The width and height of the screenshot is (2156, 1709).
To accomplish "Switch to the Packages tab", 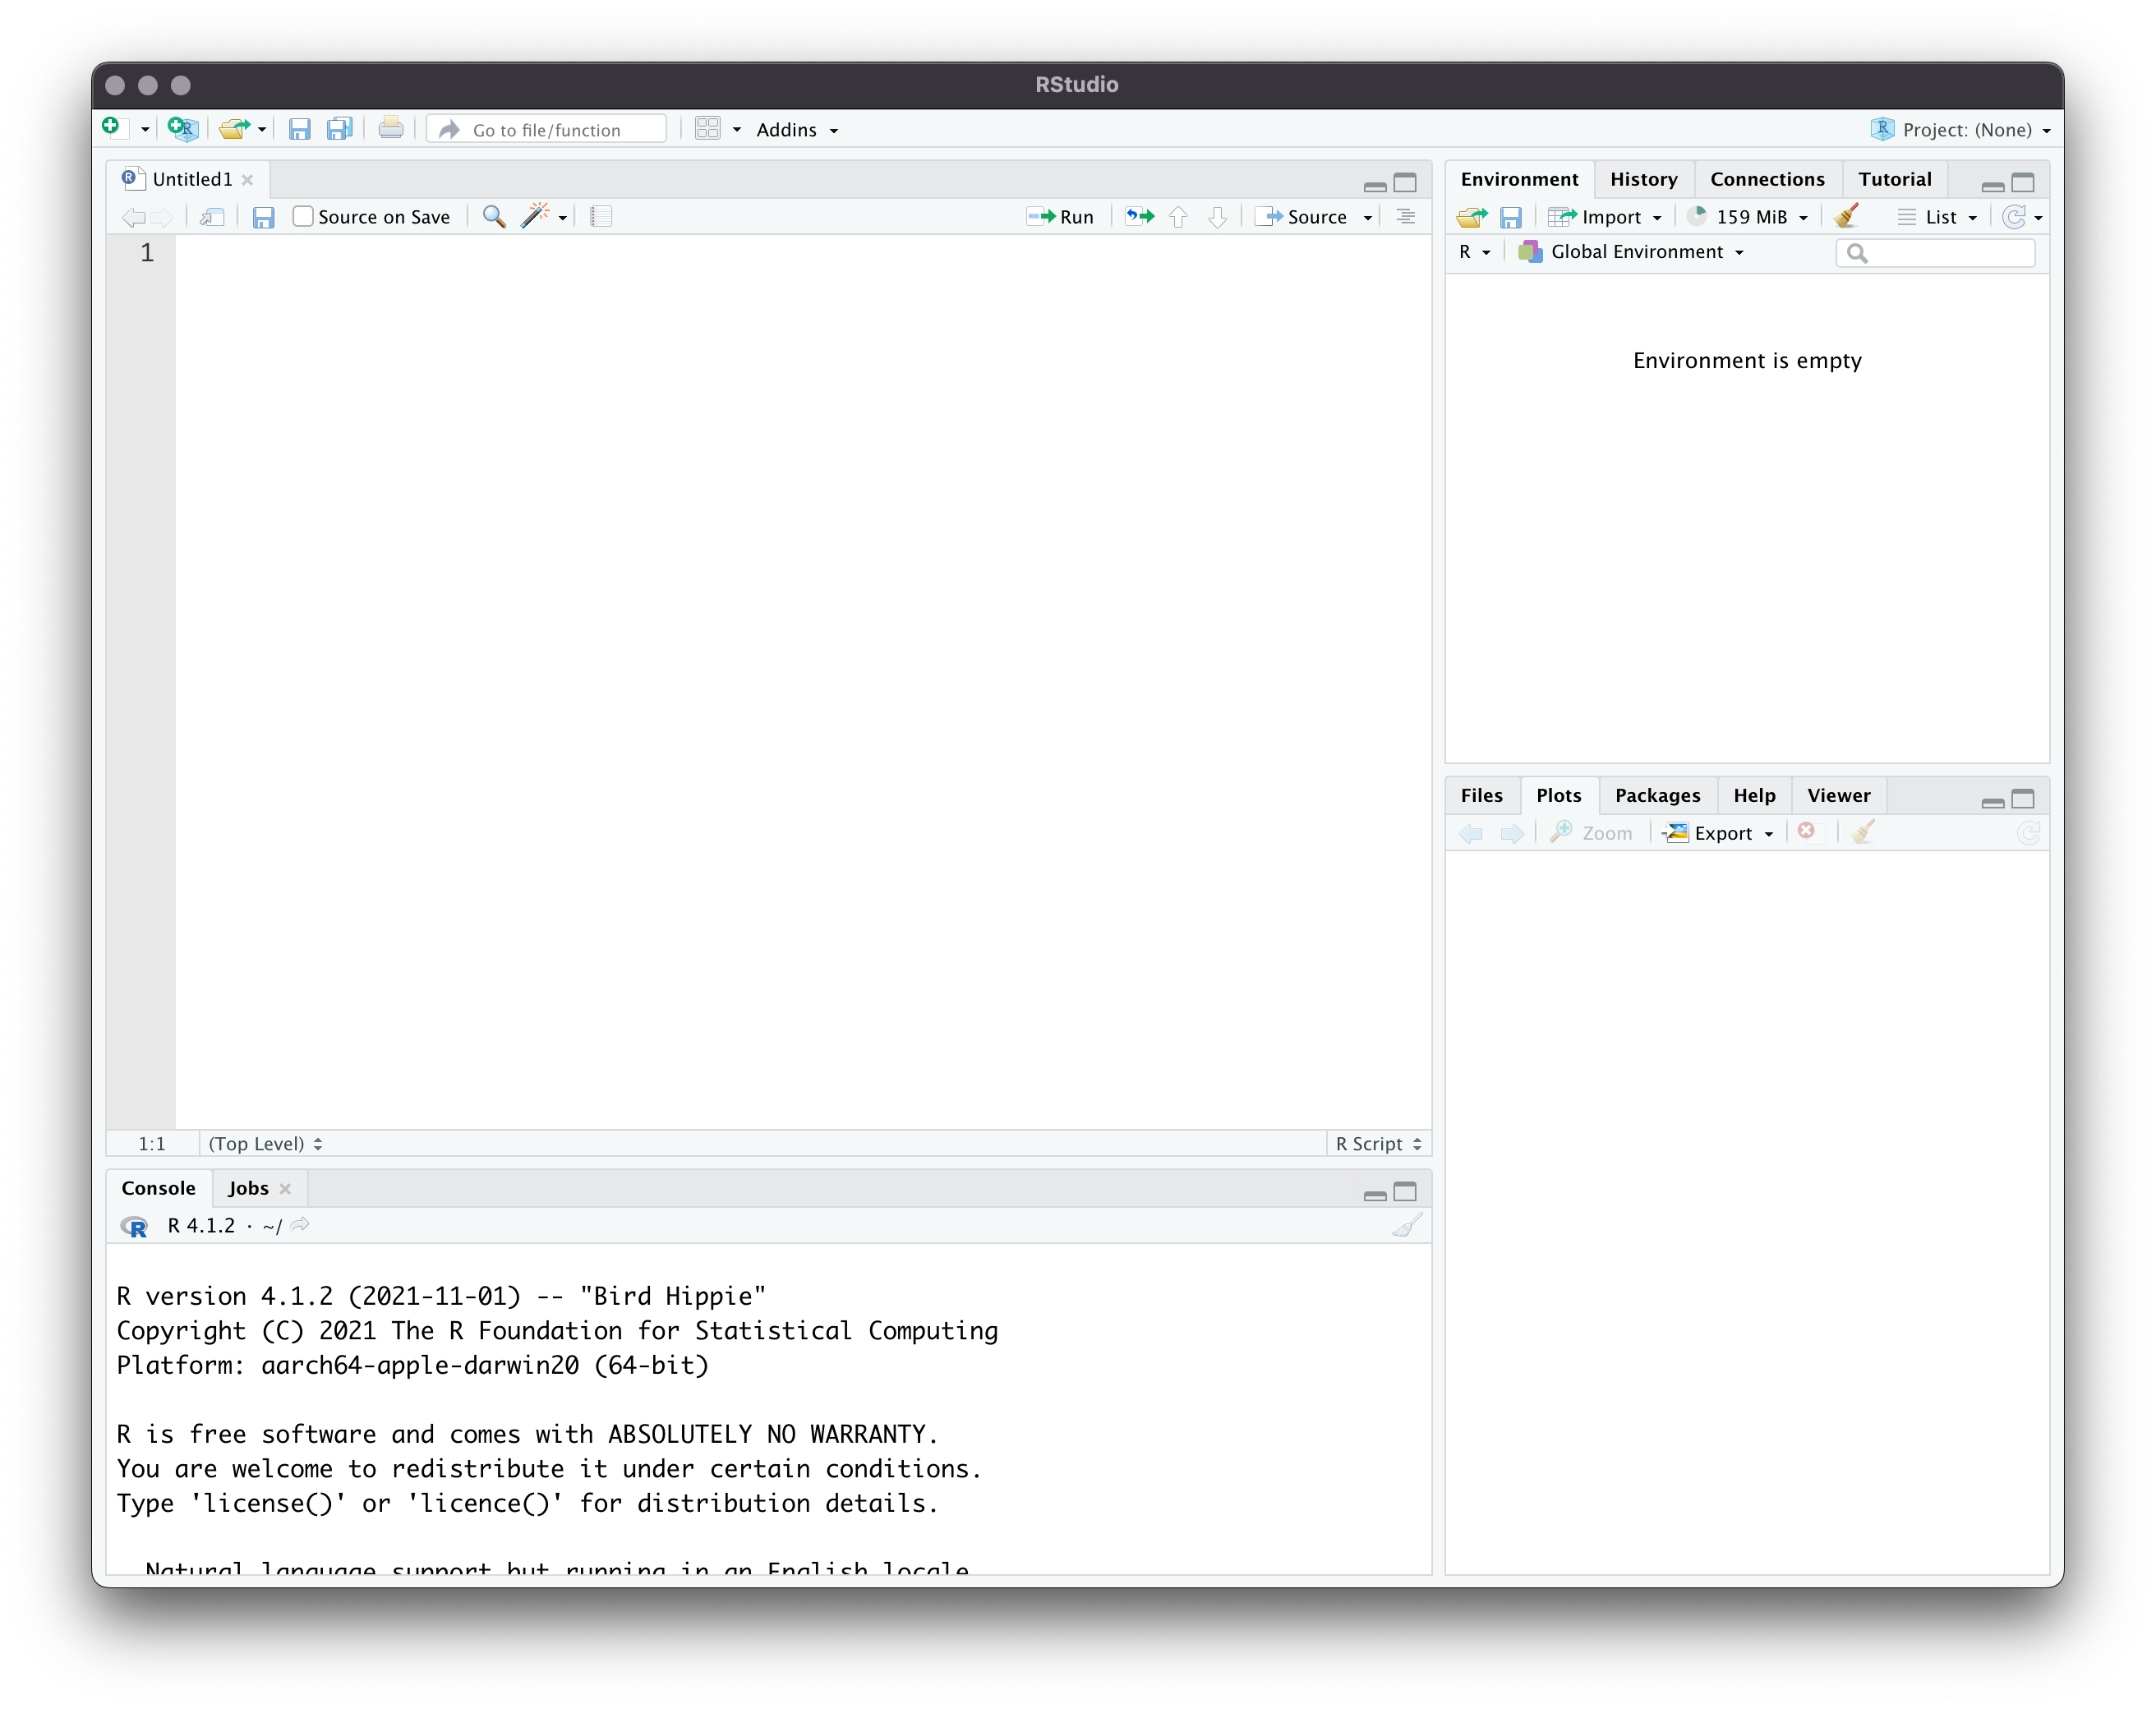I will tap(1657, 795).
